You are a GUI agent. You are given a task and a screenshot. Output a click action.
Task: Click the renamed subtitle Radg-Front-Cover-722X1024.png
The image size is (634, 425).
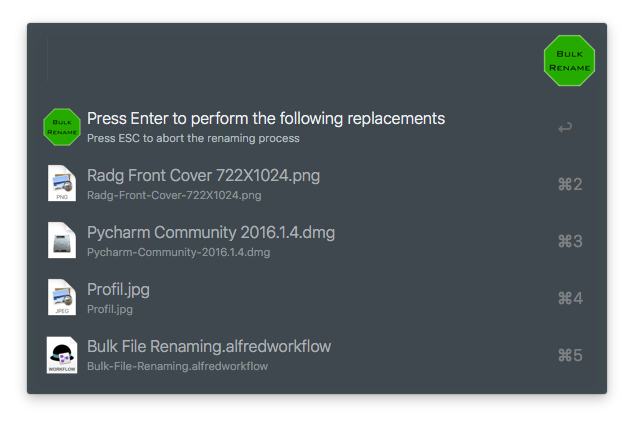(174, 196)
